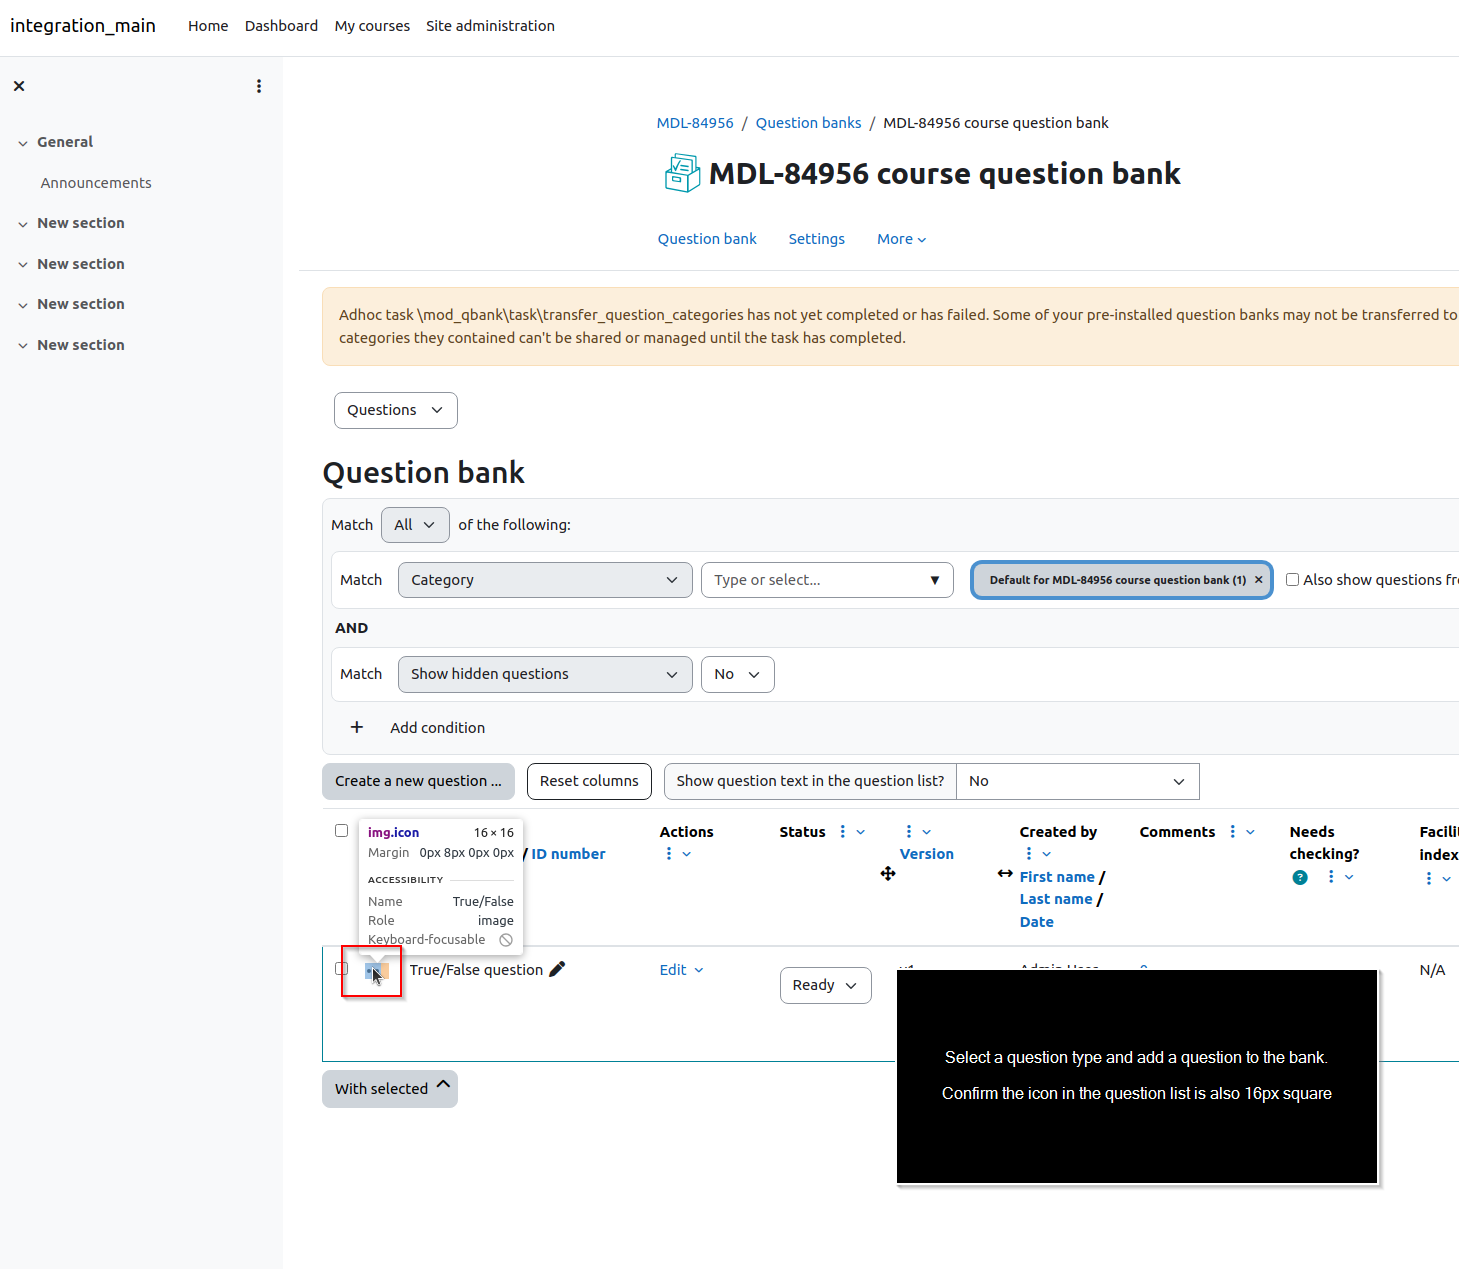Click the Keyboard-focusable not-allowed icon in the tooltip

pyautogui.click(x=506, y=940)
